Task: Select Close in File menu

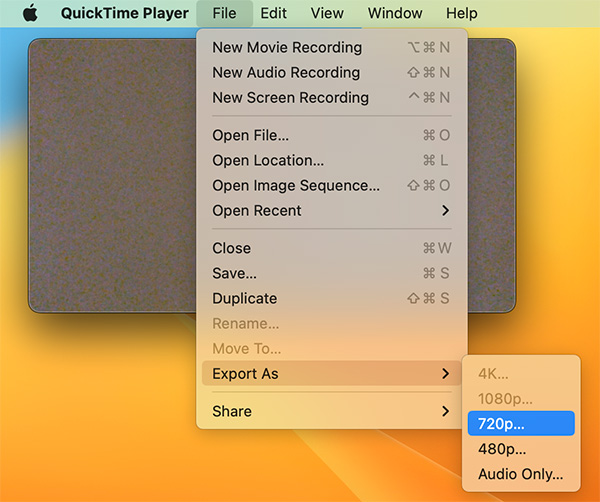Action: (331, 248)
